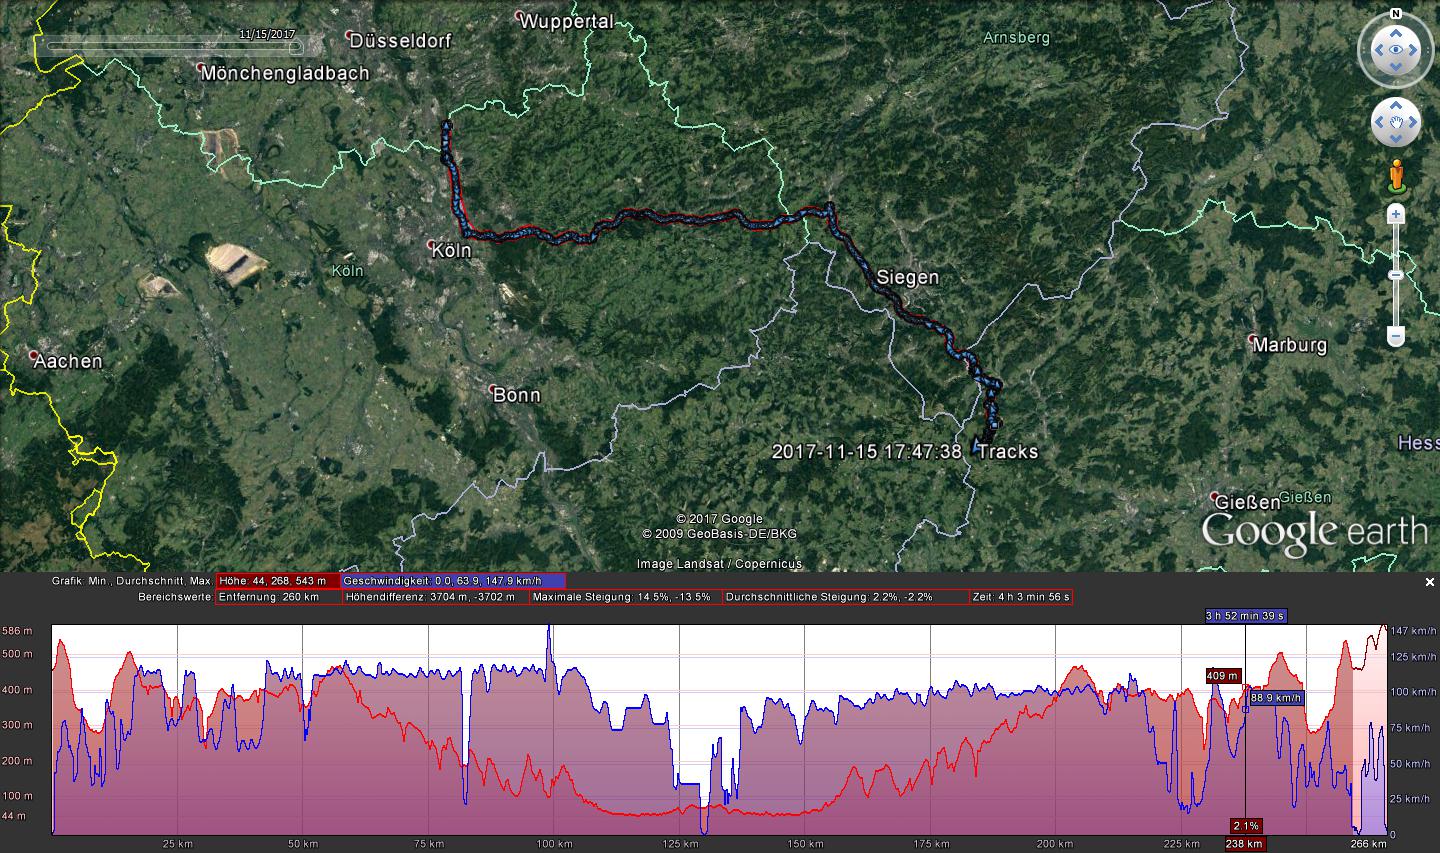Click the Köln city placemark
The width and height of the screenshot is (1440, 853).
[x=432, y=244]
